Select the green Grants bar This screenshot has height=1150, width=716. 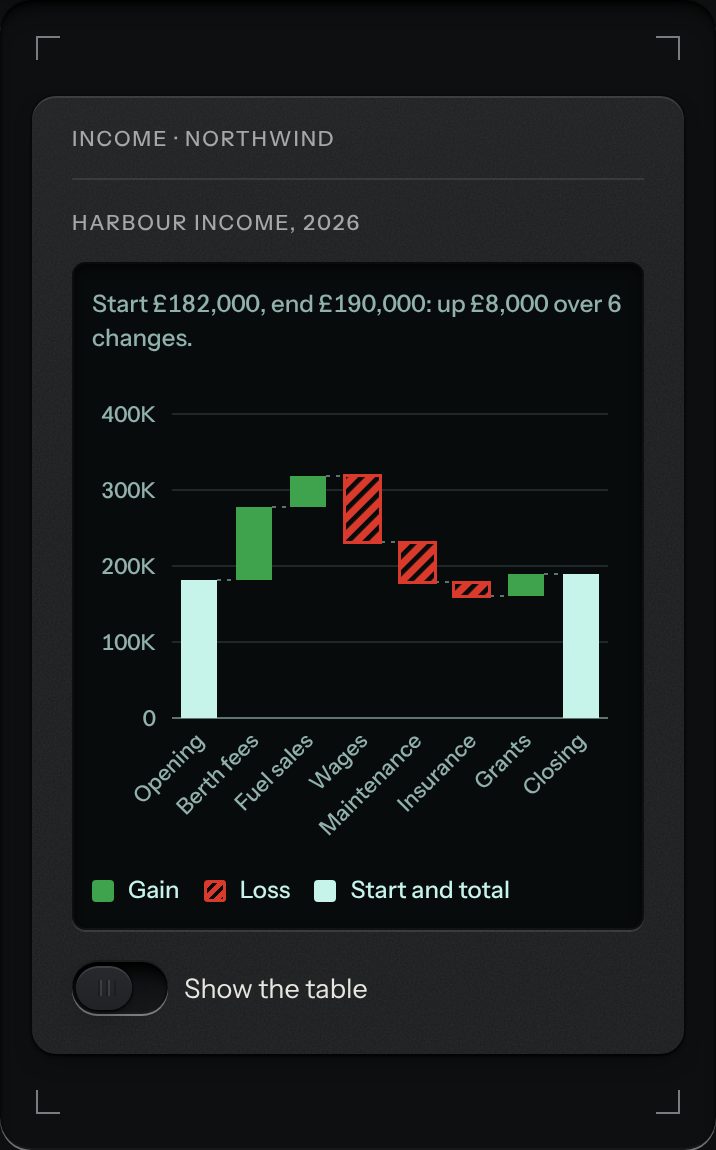click(x=526, y=585)
